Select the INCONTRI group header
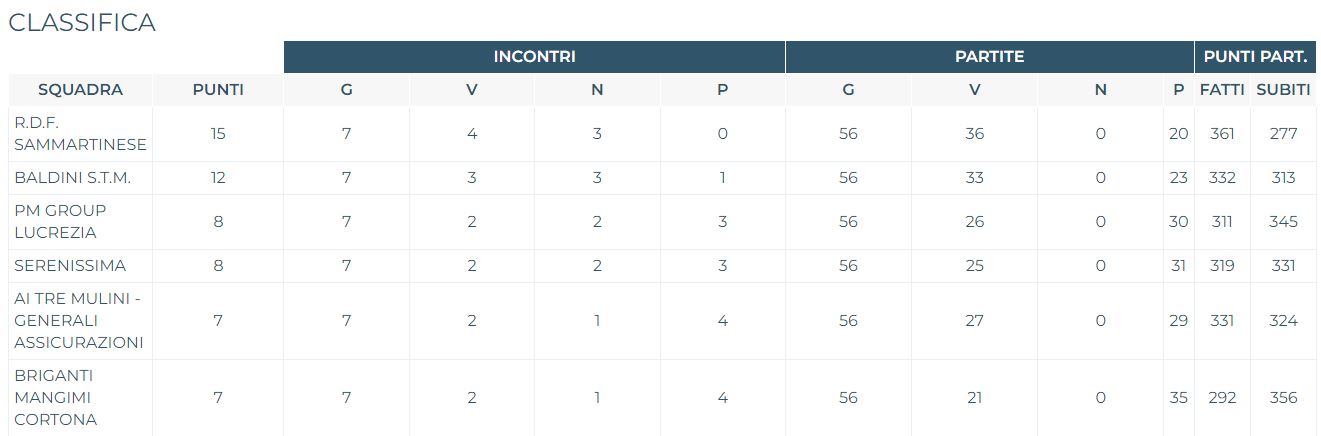This screenshot has height=436, width=1321. point(534,57)
